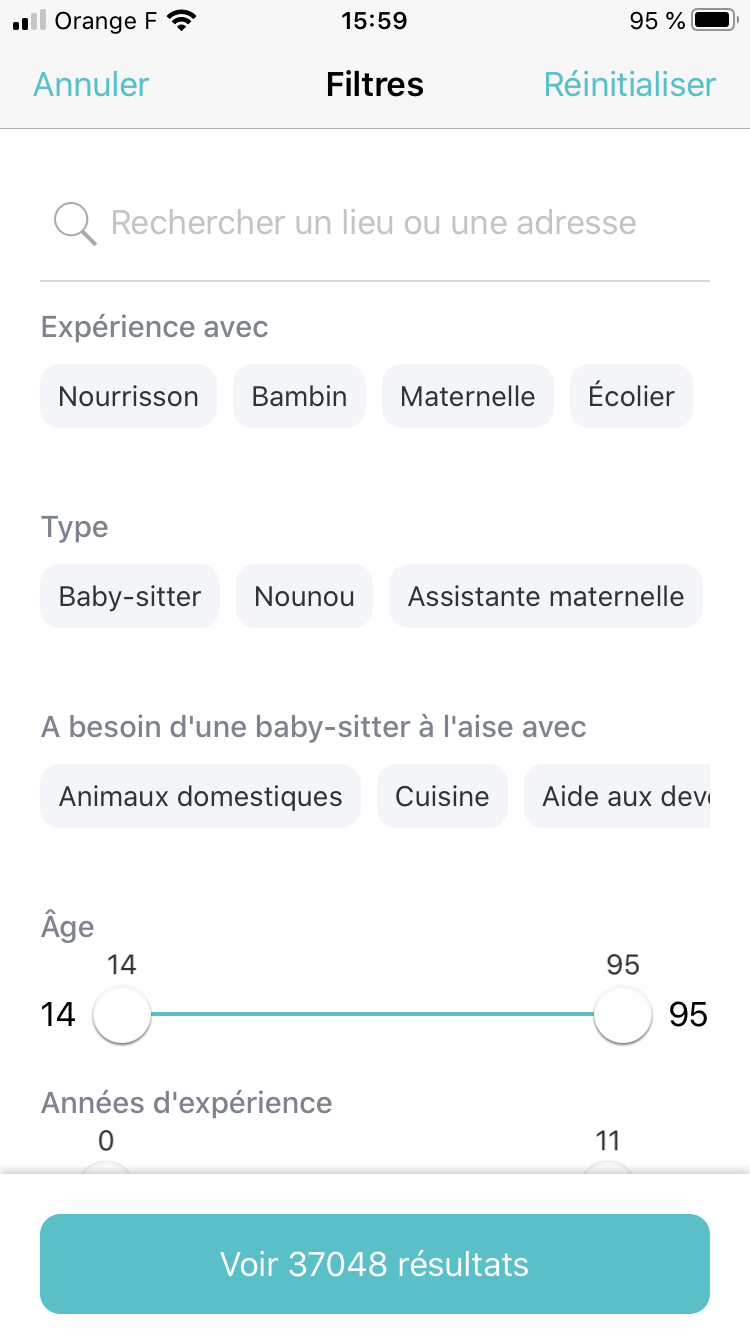Toggle the Maternelle experience filter
Screen dimensions: 750x1334
tap(467, 396)
